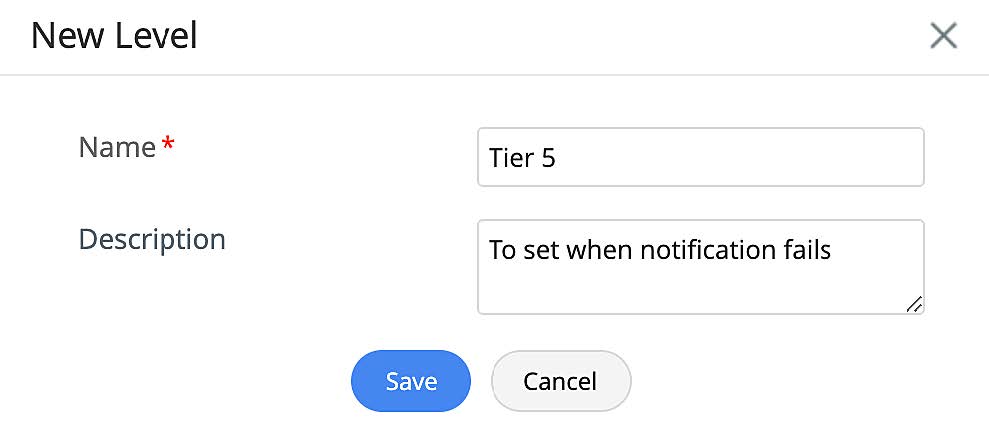Close the New Level dialog
Image resolution: width=989 pixels, height=444 pixels.
coord(943,37)
